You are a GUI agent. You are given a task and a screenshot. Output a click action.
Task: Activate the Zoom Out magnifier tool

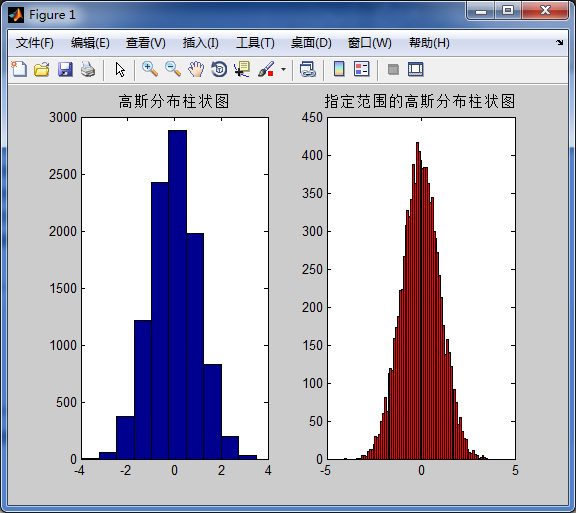(173, 69)
